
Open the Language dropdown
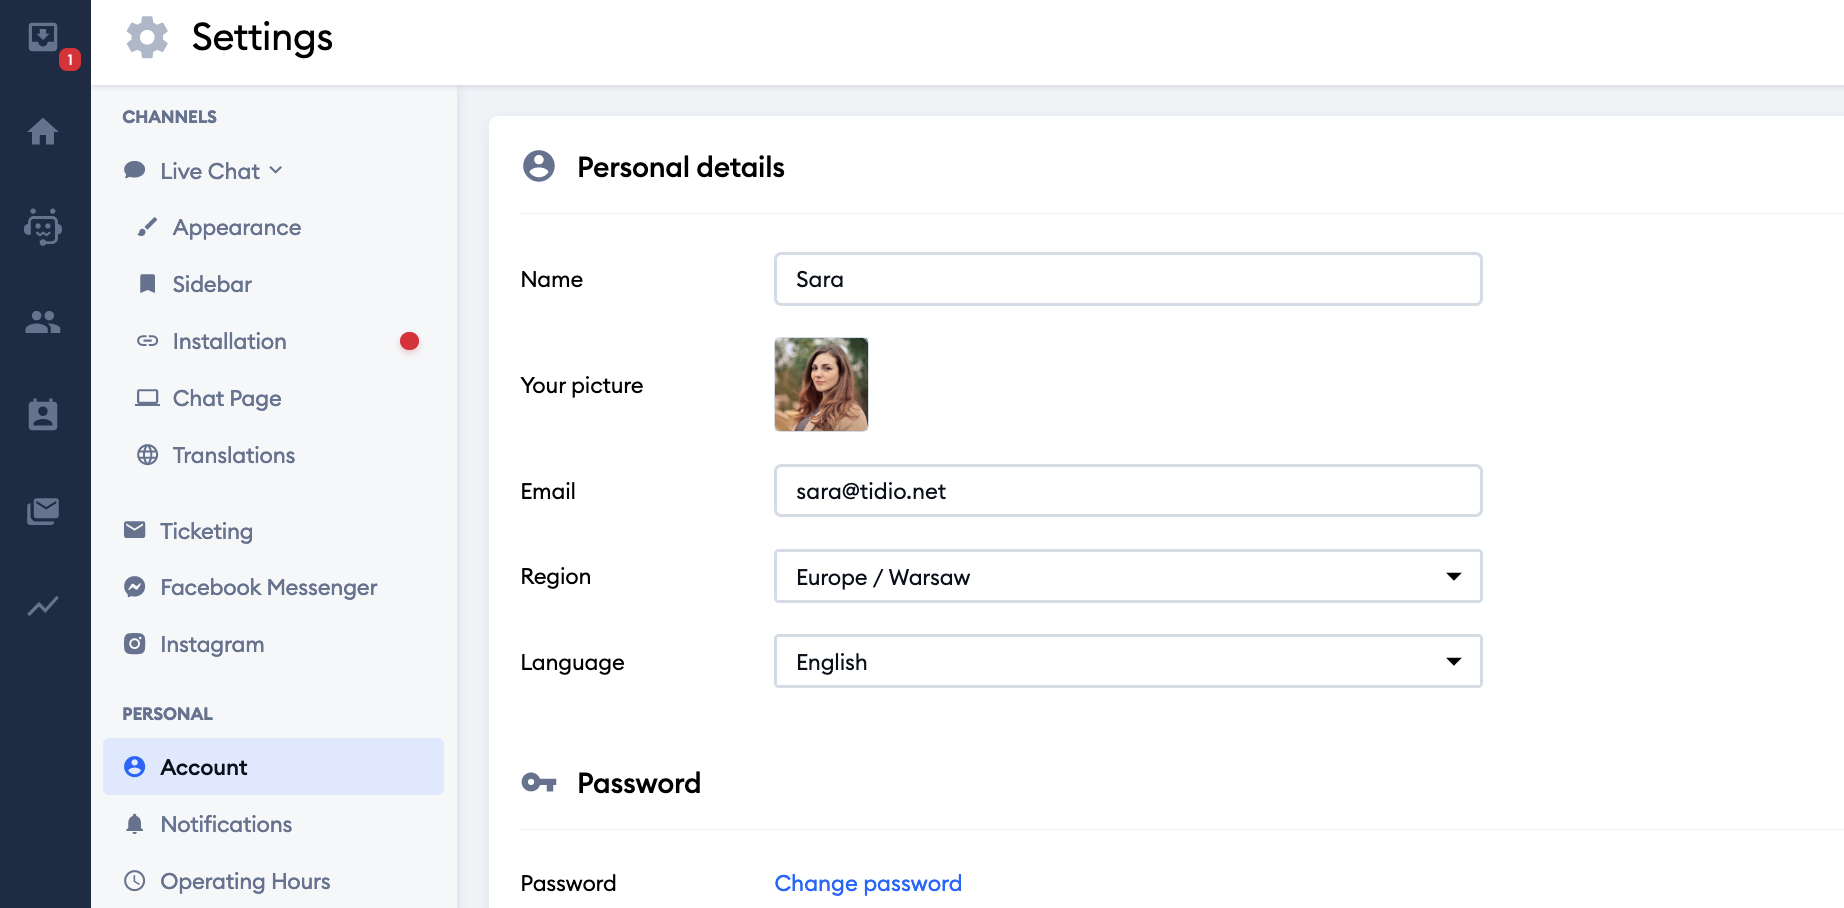pos(1127,661)
